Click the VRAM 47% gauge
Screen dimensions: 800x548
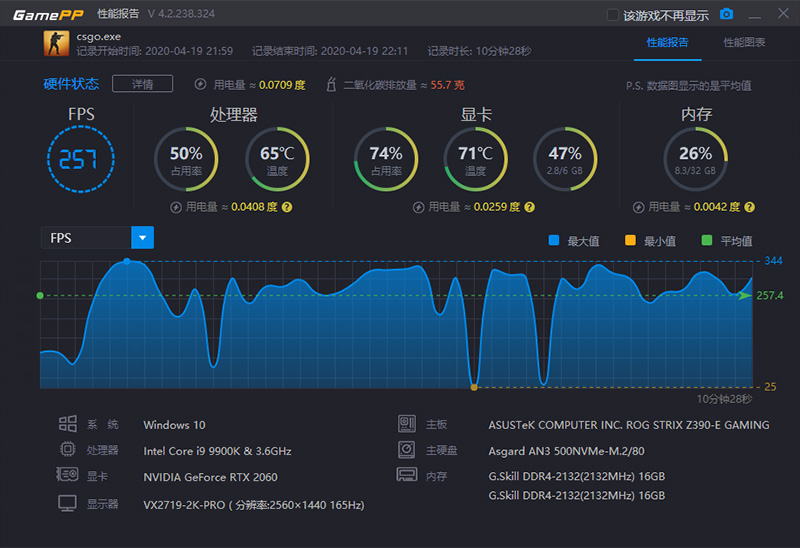[565, 159]
